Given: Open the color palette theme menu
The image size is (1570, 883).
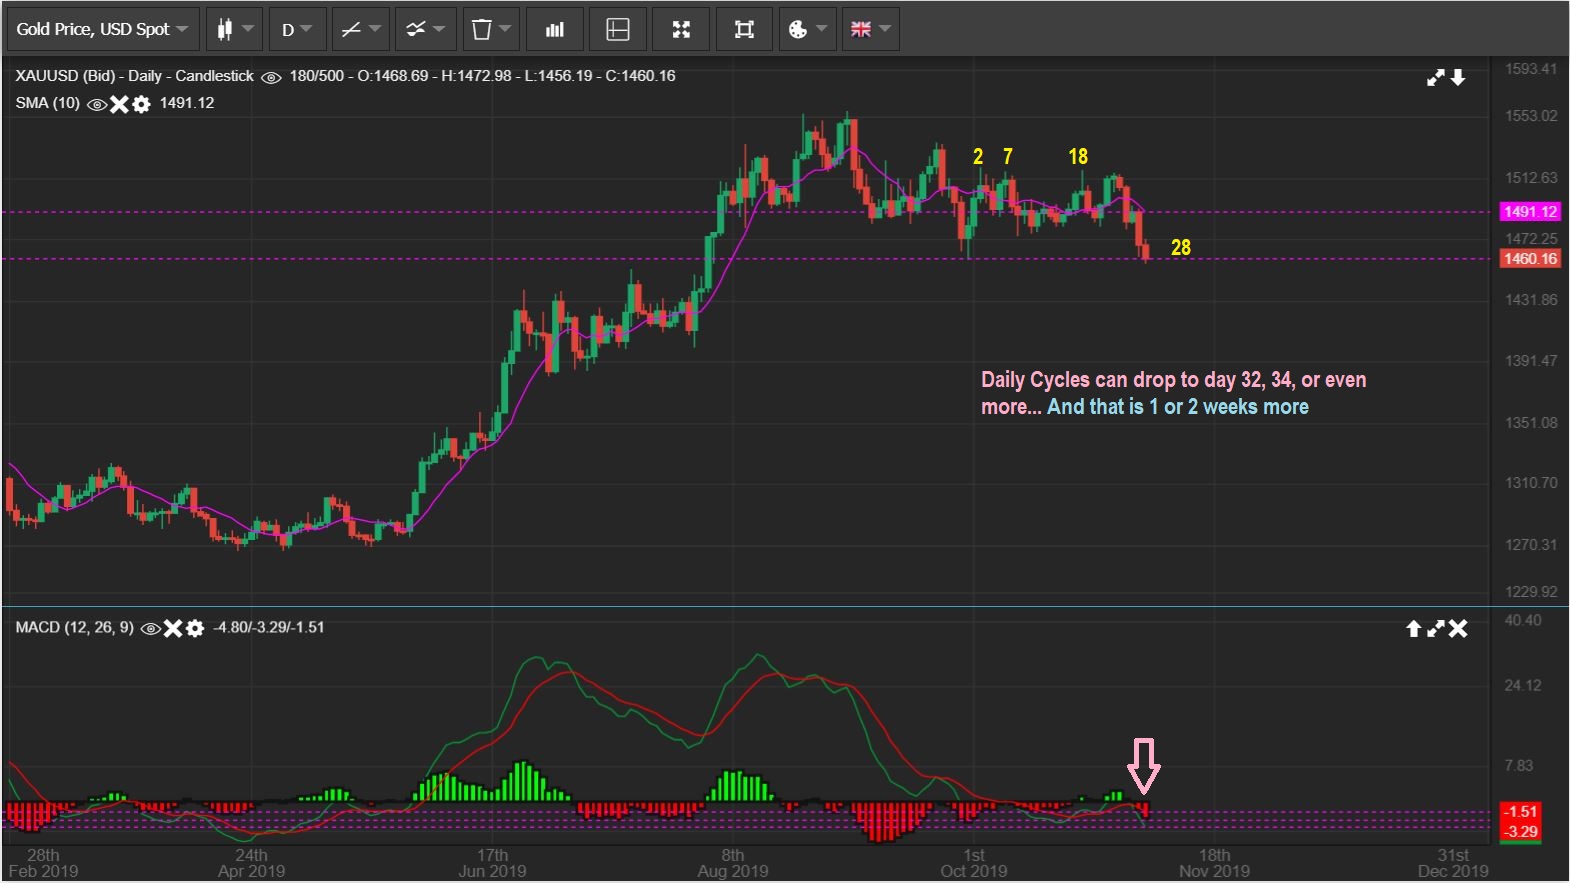Looking at the screenshot, I should (807, 29).
